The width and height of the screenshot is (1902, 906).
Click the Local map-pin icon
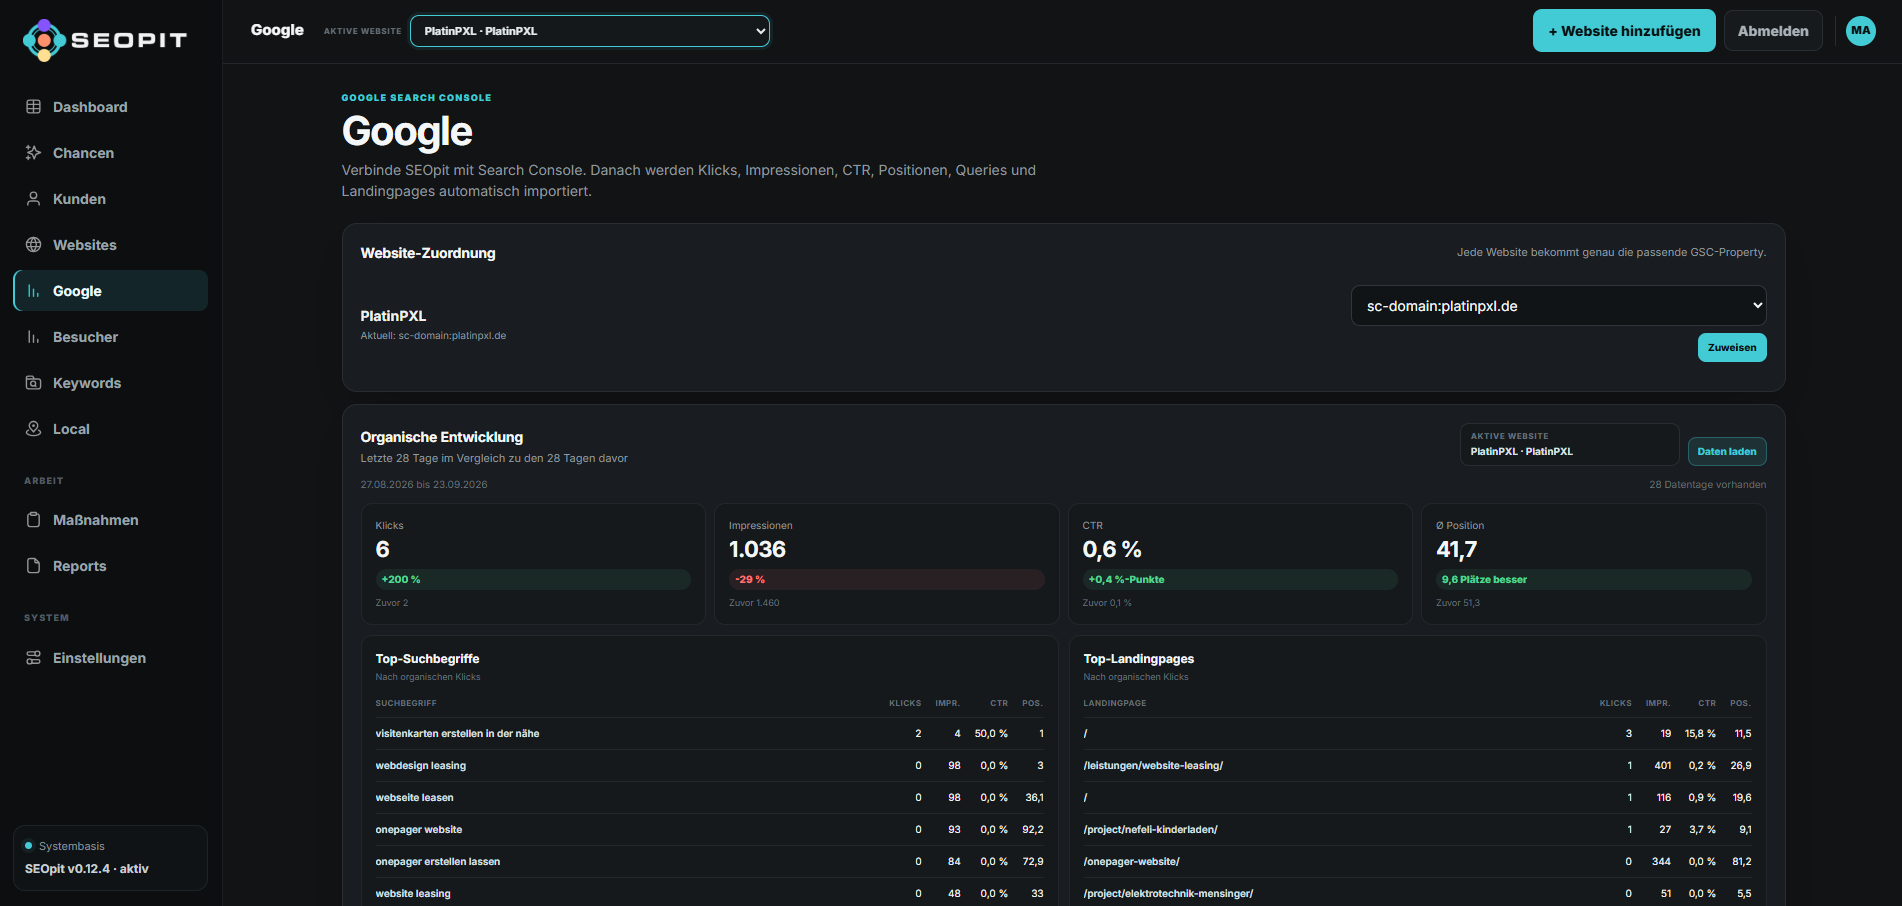click(x=33, y=429)
